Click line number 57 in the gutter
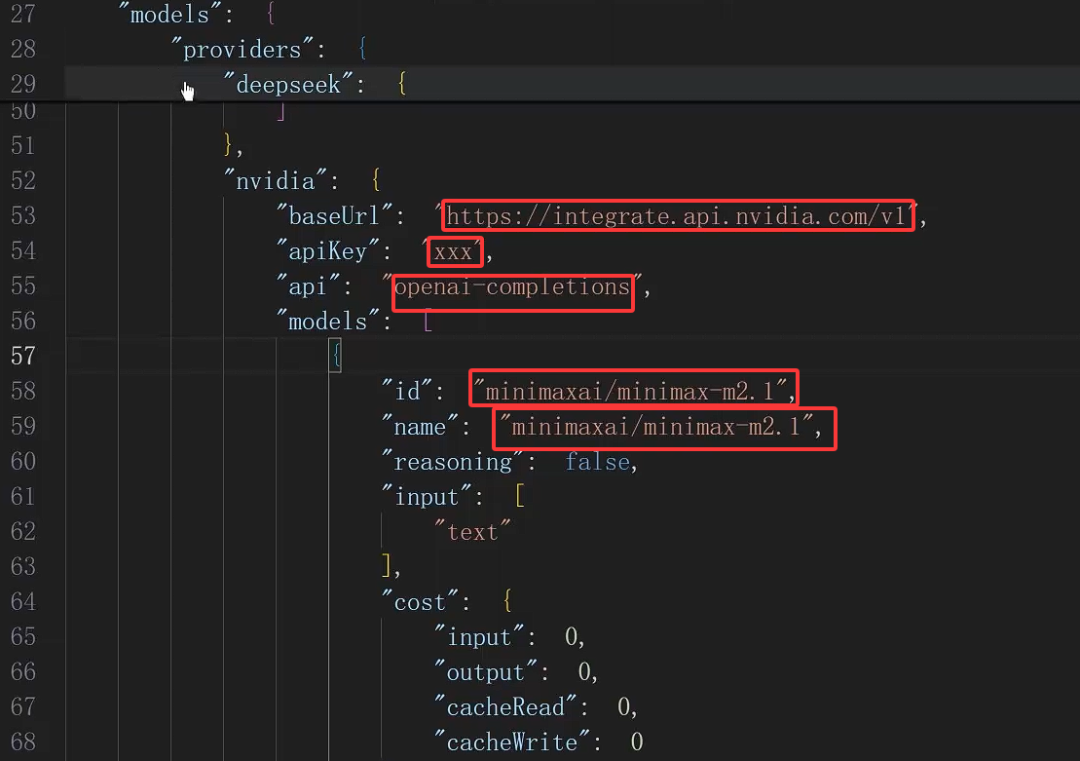This screenshot has width=1080, height=761. tap(23, 356)
